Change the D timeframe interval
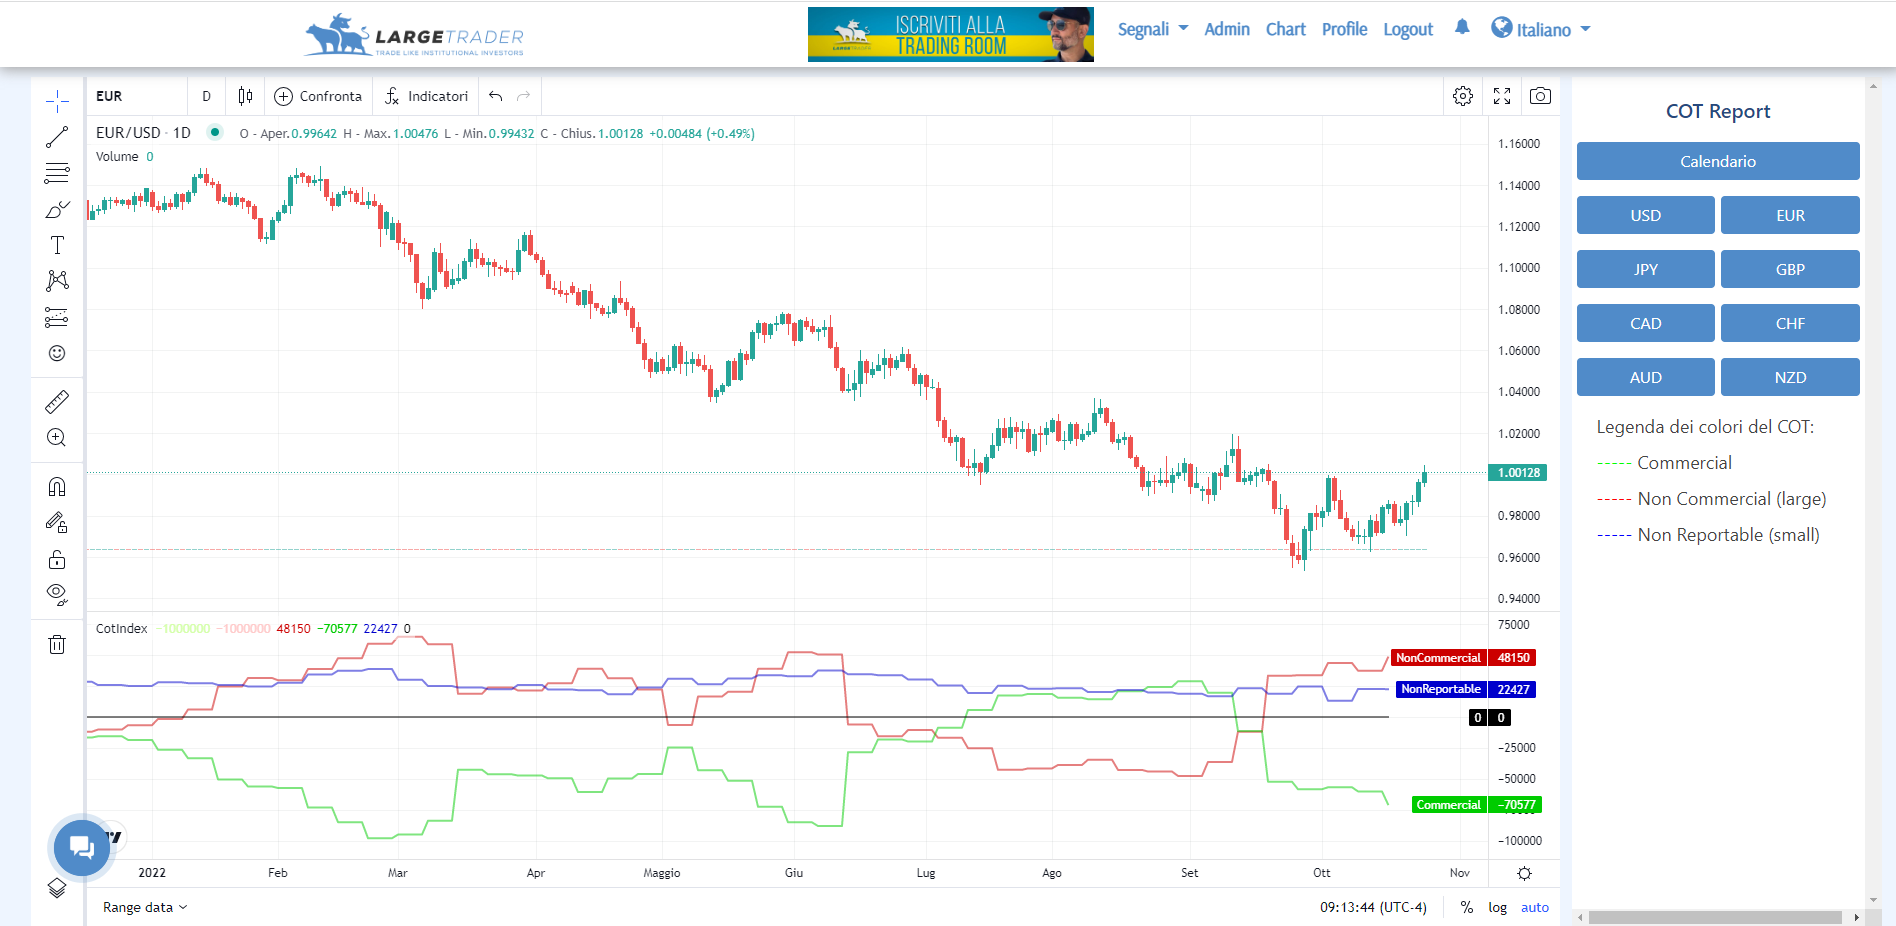1896x926 pixels. coord(207,96)
